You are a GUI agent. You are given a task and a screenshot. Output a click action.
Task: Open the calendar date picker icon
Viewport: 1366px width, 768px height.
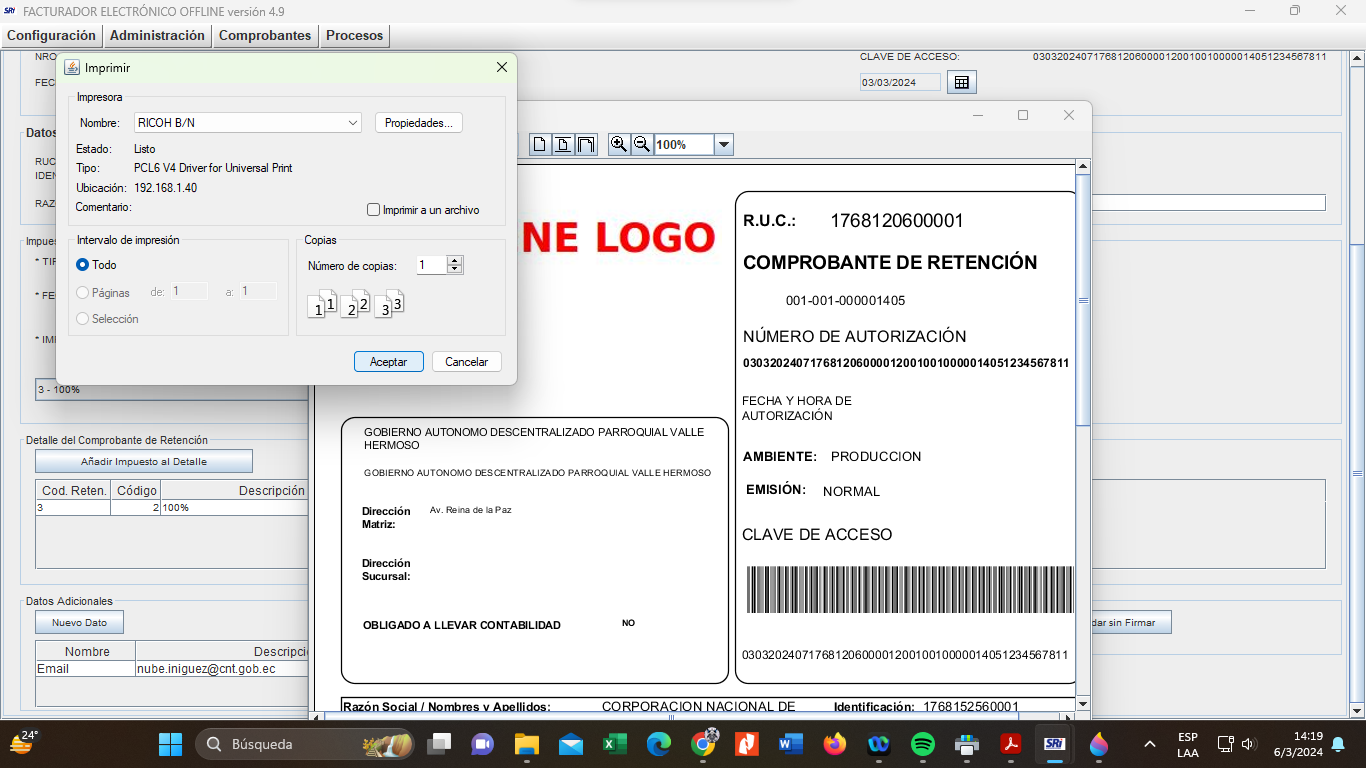tap(961, 82)
